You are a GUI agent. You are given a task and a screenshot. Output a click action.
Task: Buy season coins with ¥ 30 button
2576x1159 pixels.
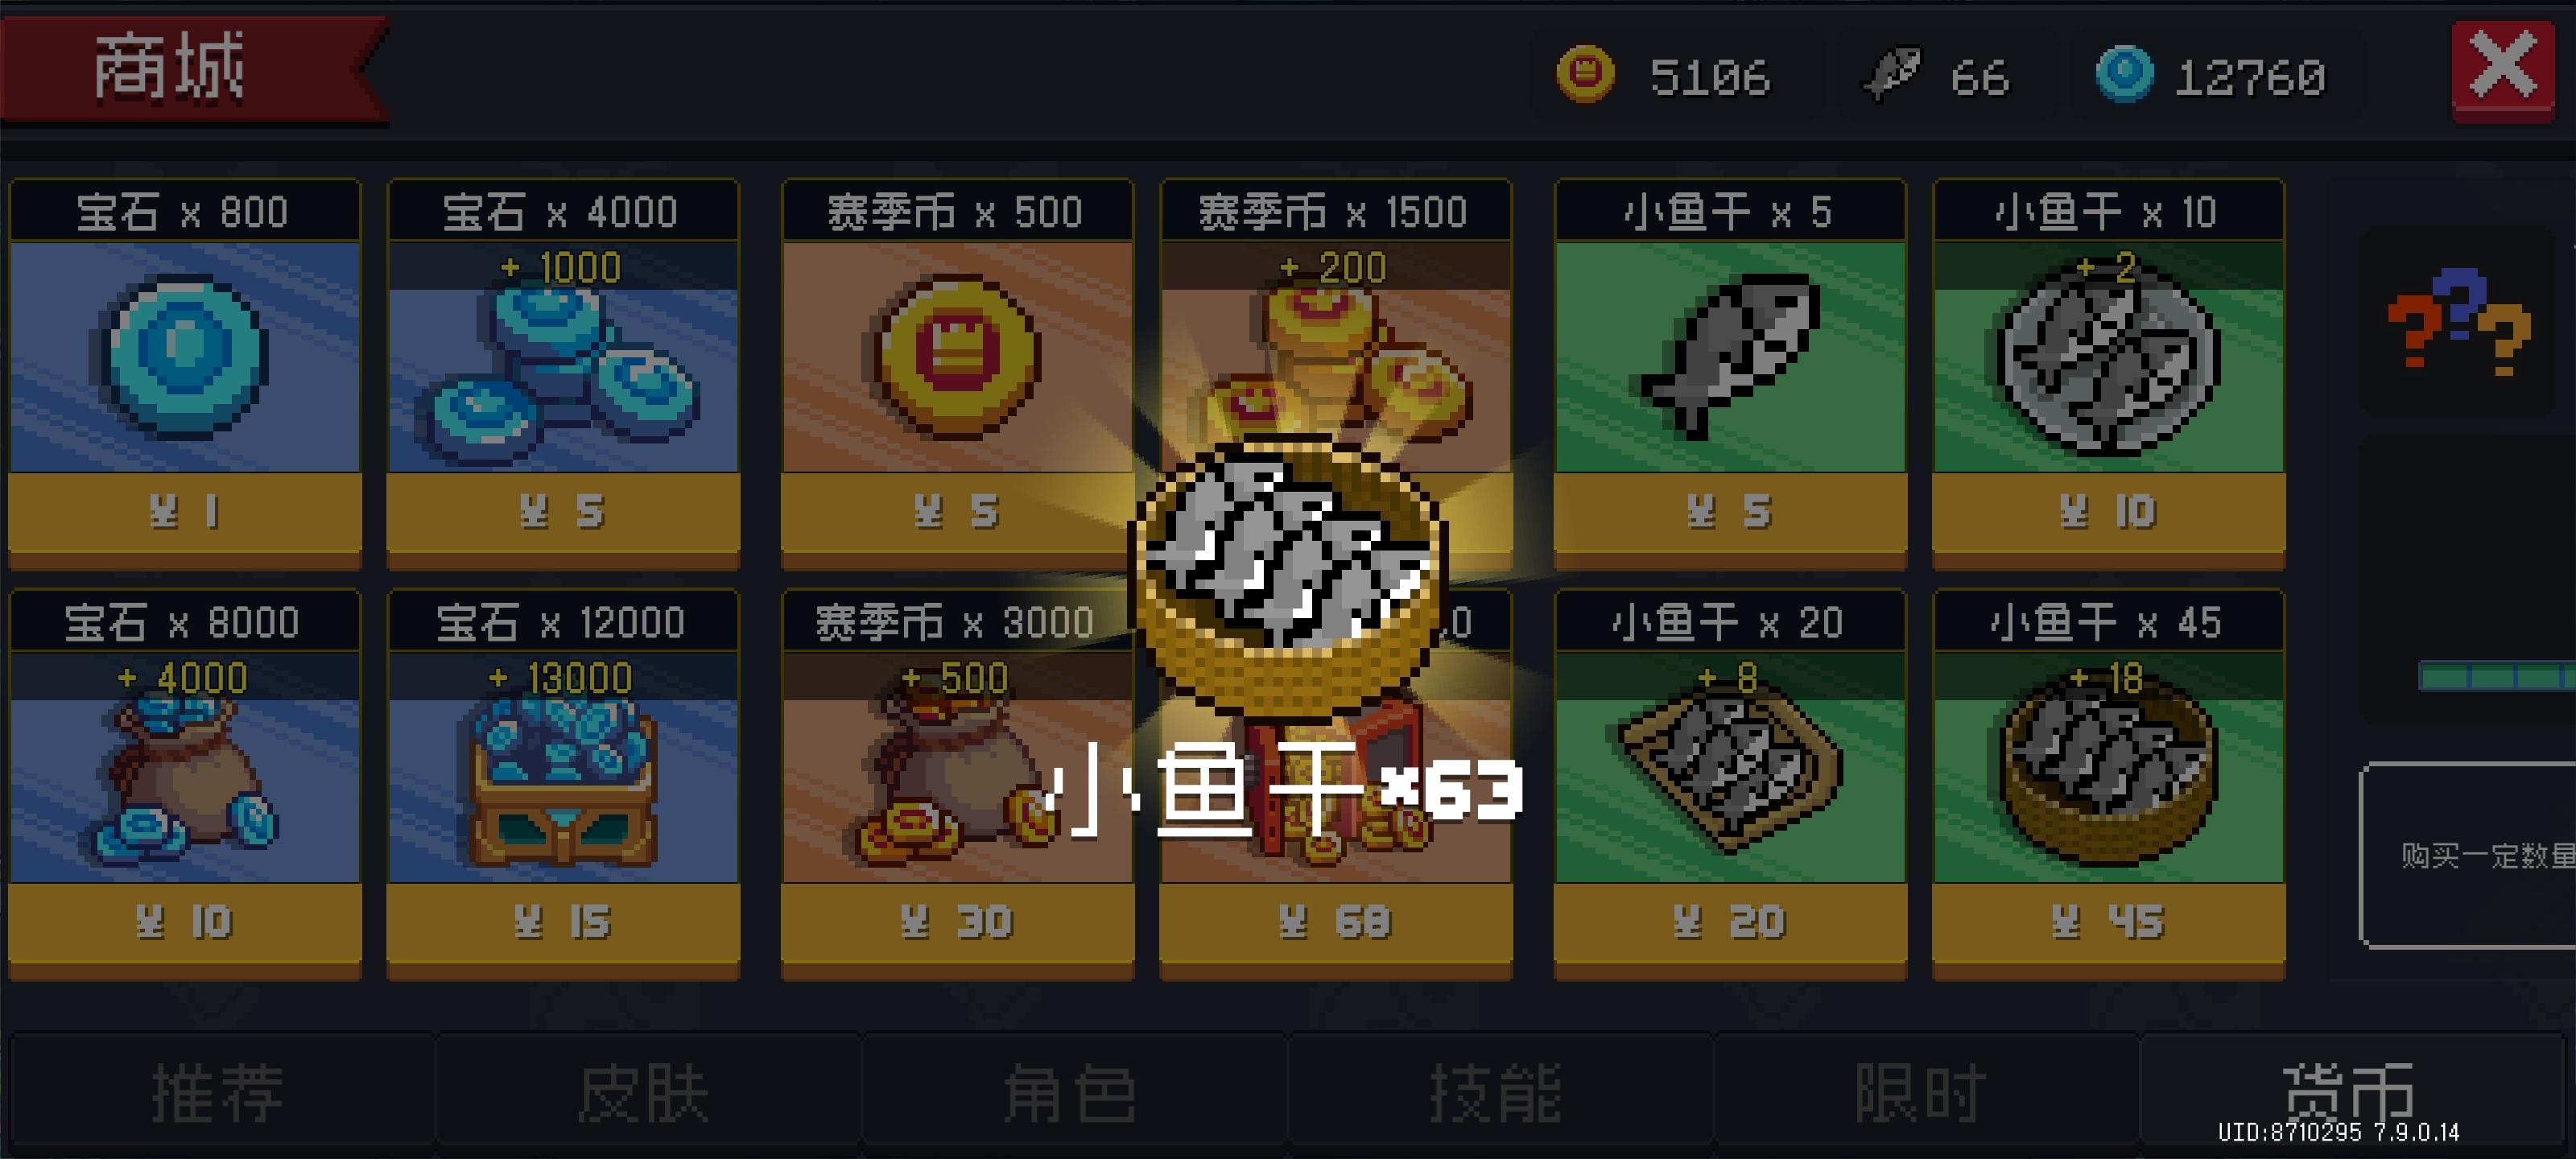[957, 923]
